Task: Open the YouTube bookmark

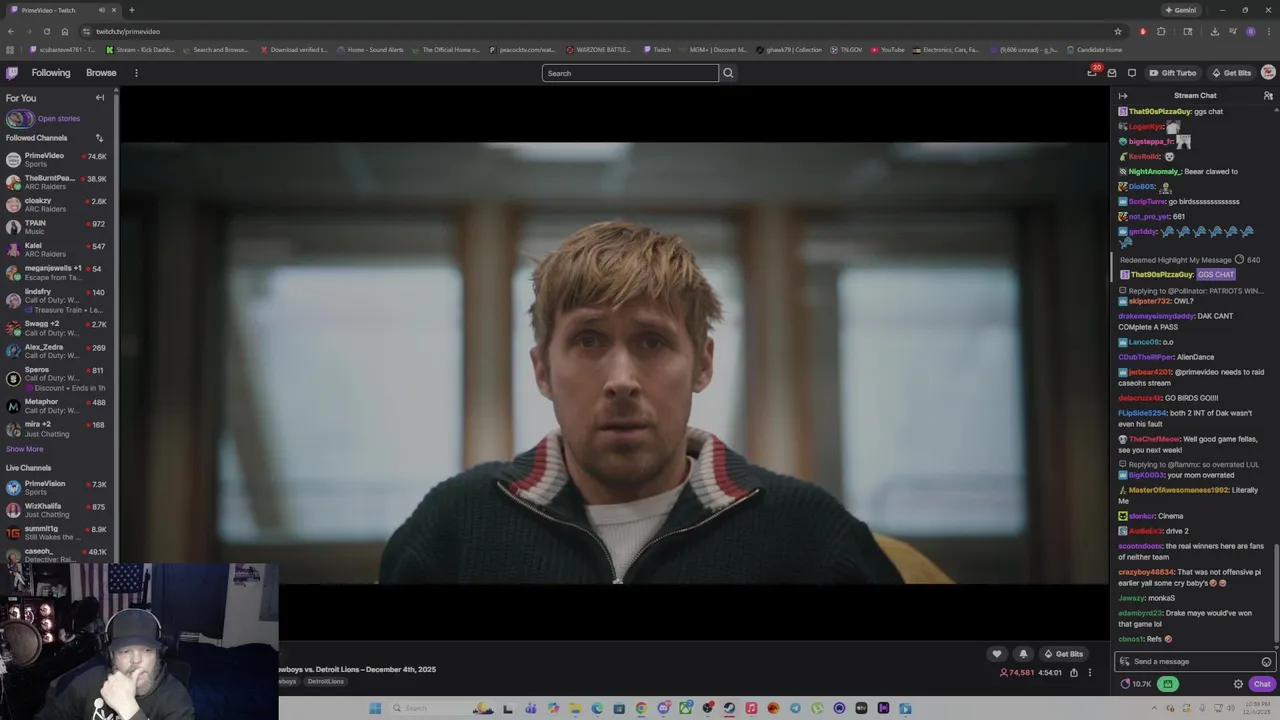Action: [x=888, y=50]
